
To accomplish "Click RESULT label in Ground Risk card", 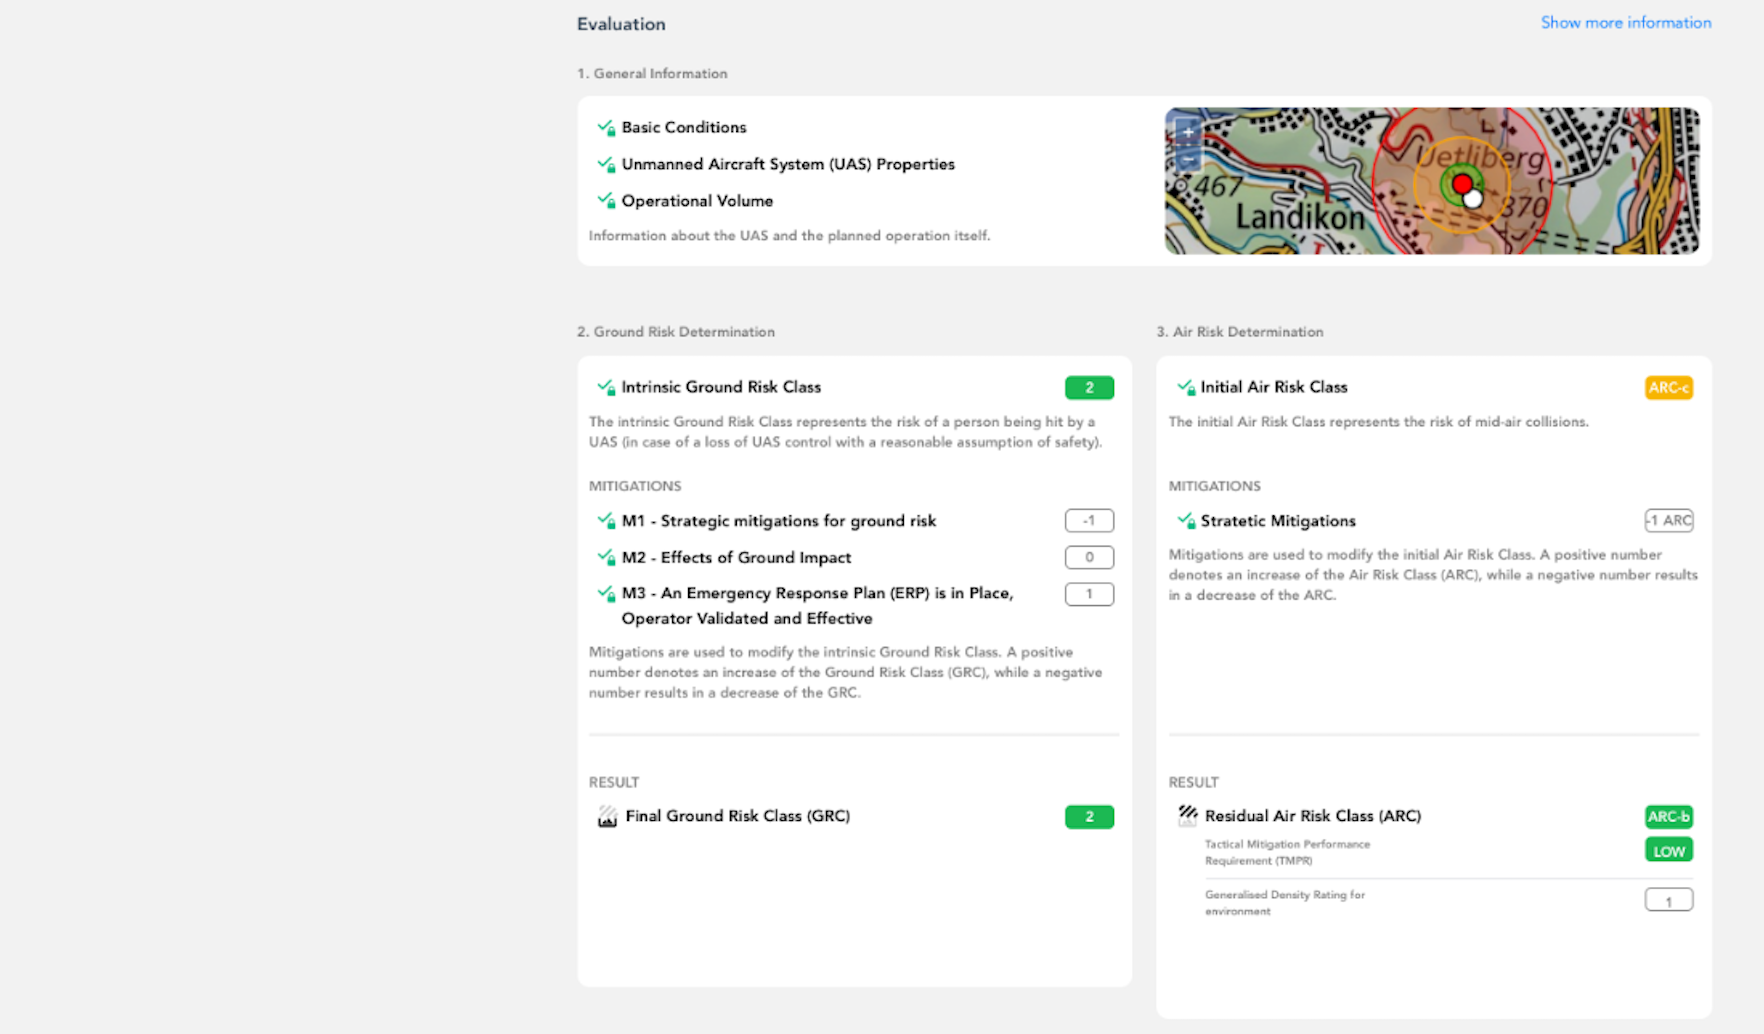I will pyautogui.click(x=614, y=783).
